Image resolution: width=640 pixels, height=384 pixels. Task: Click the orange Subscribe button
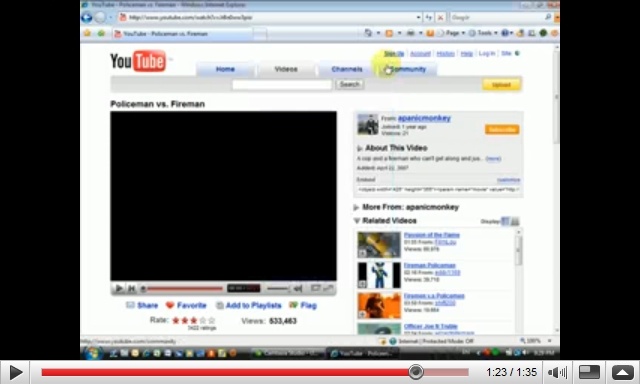click(x=502, y=129)
